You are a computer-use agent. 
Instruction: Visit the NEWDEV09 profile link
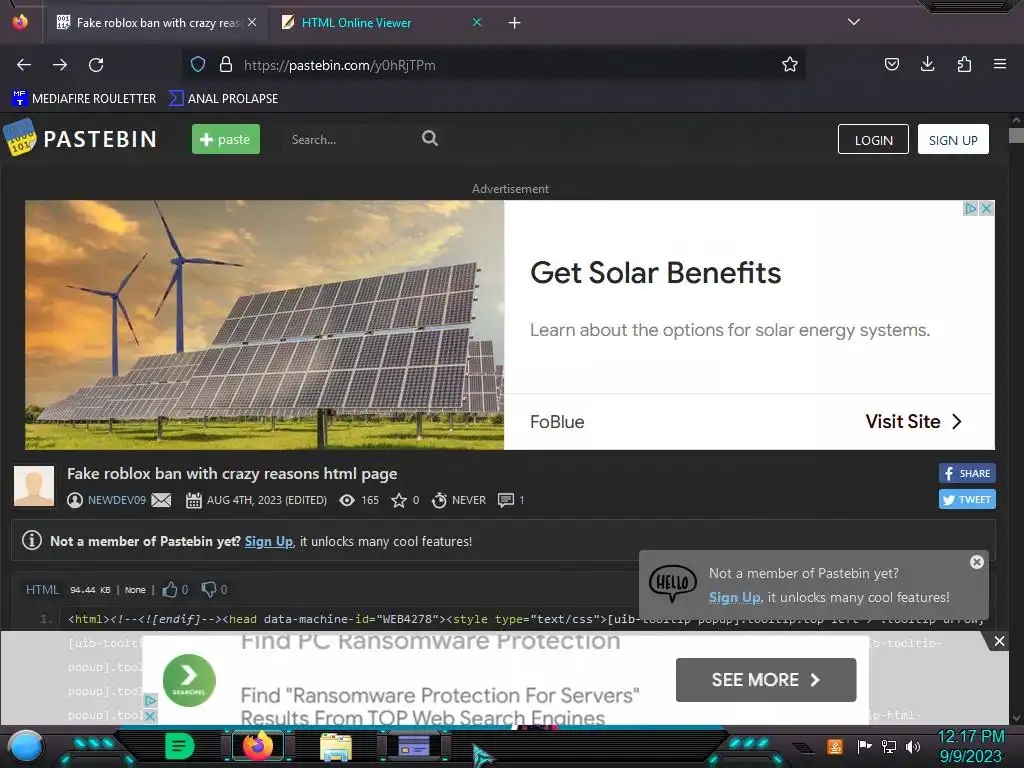click(117, 500)
